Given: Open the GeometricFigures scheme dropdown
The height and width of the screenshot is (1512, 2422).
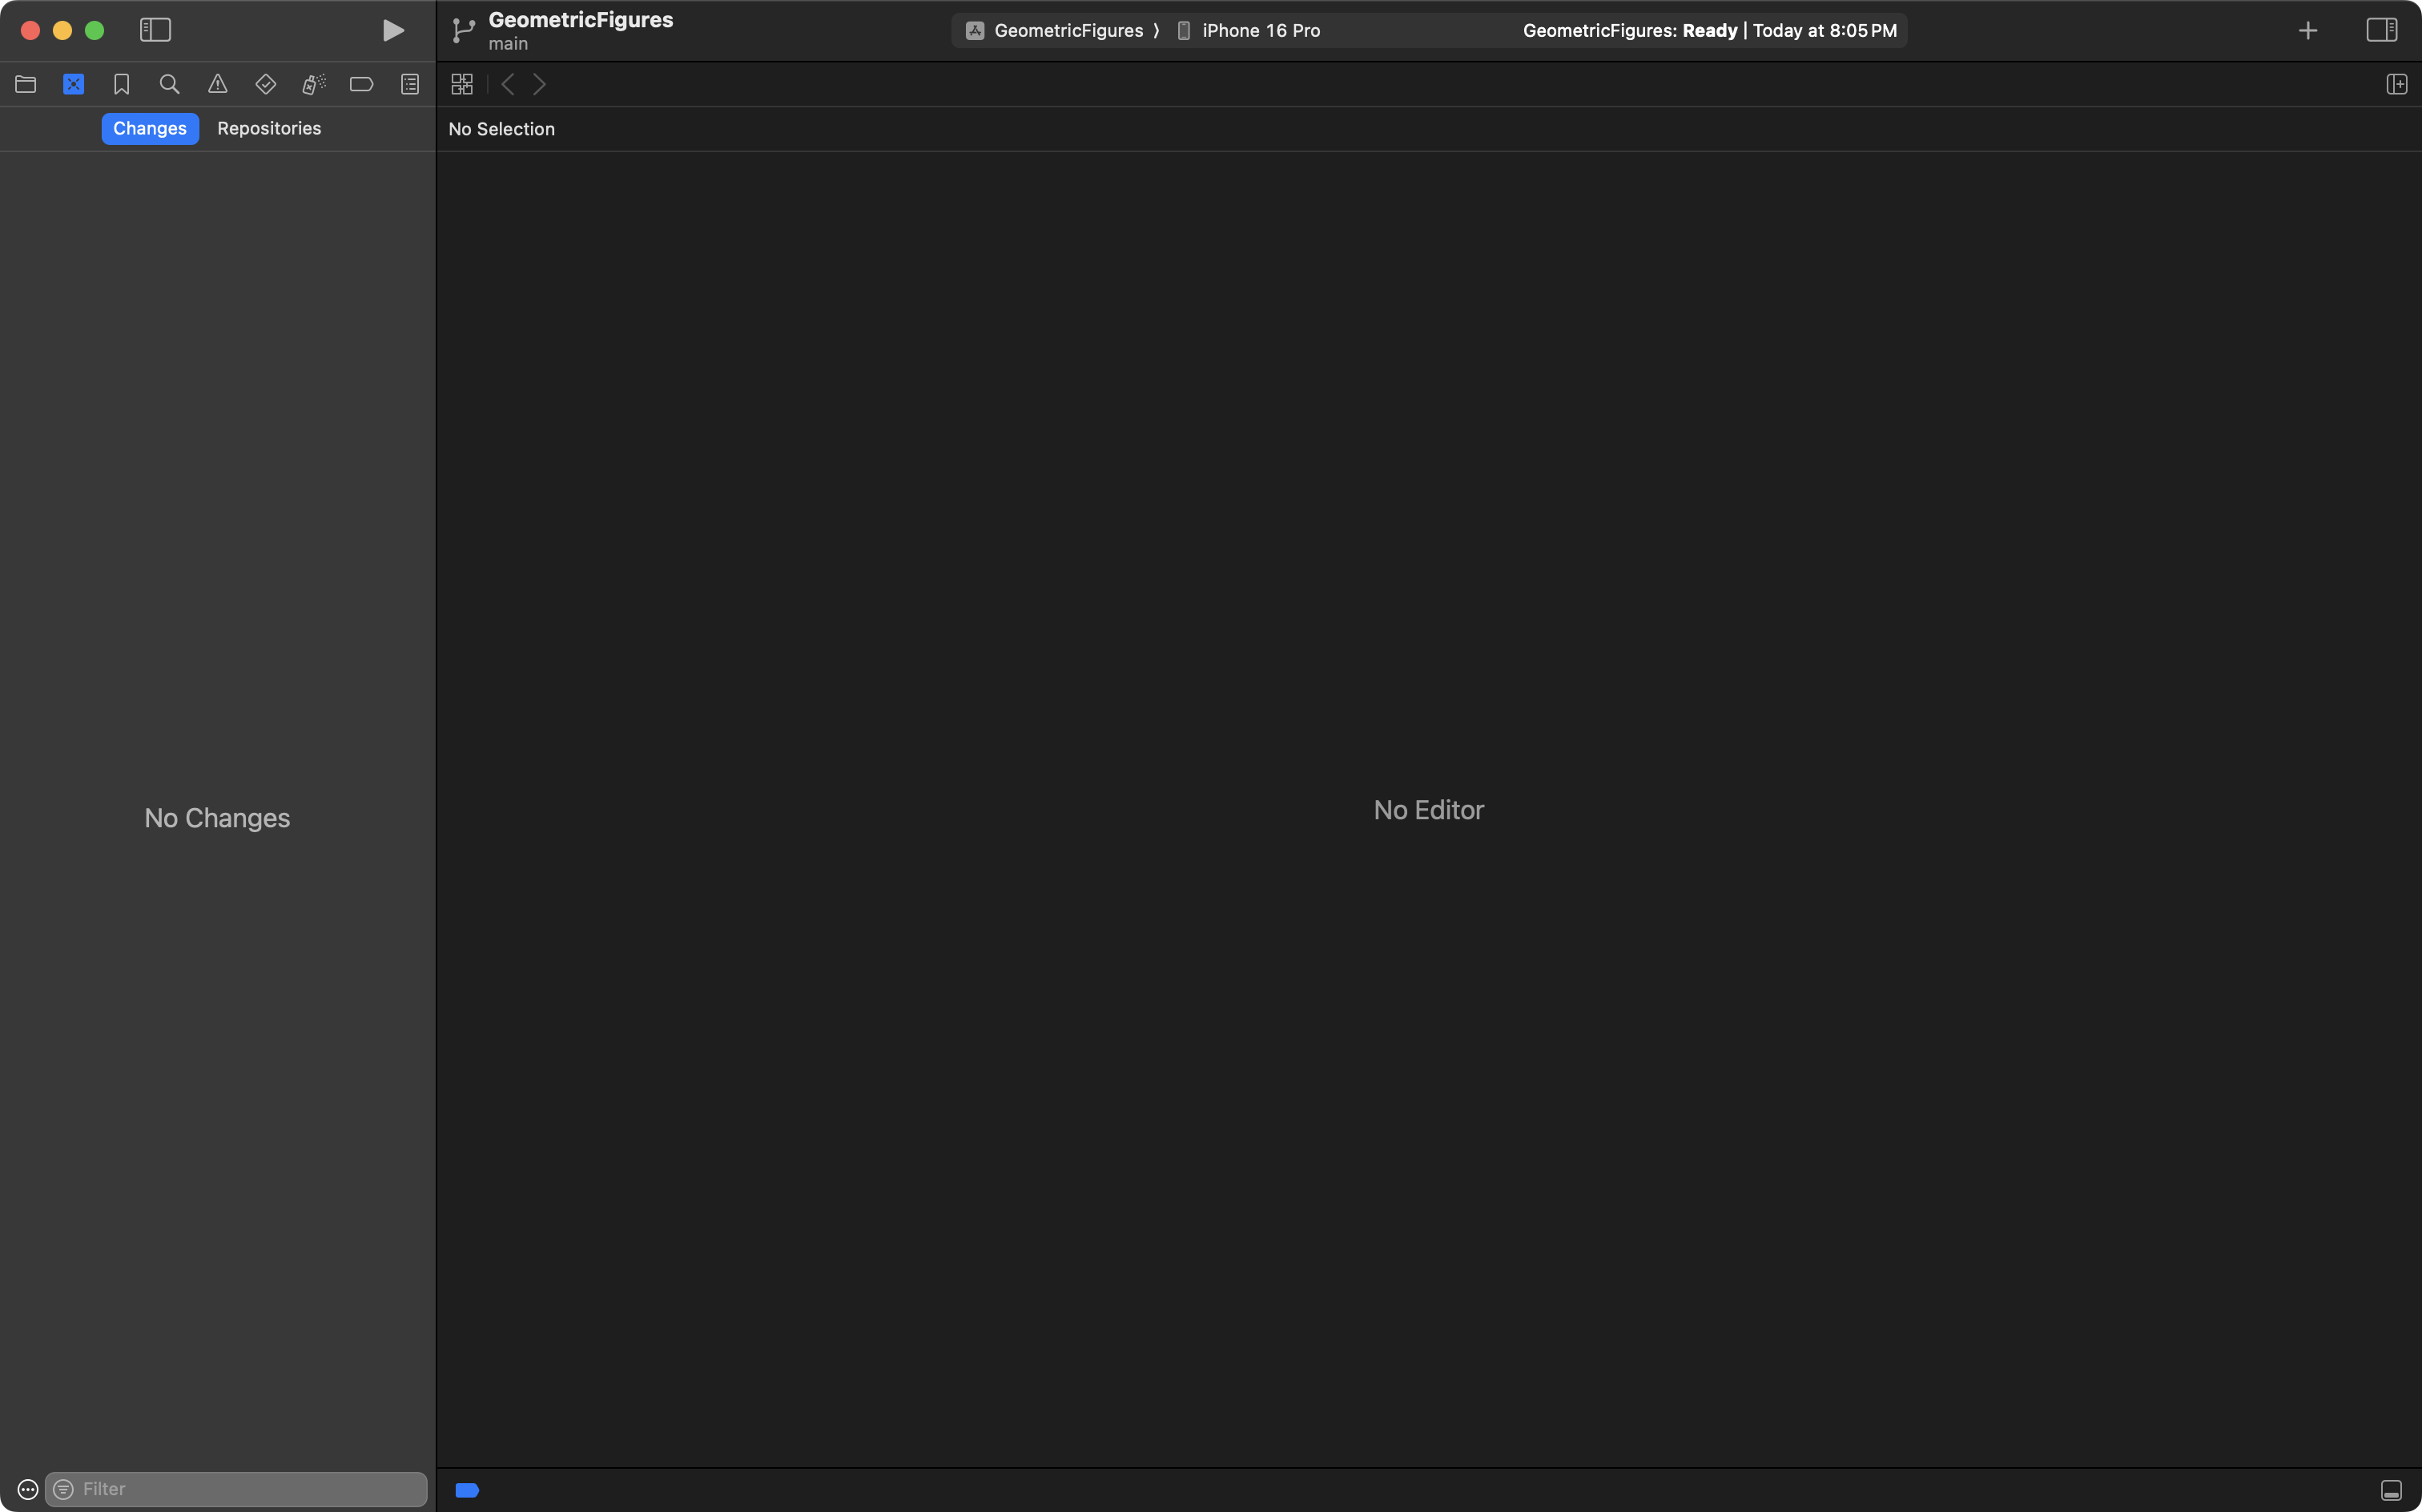Looking at the screenshot, I should [x=1067, y=31].
